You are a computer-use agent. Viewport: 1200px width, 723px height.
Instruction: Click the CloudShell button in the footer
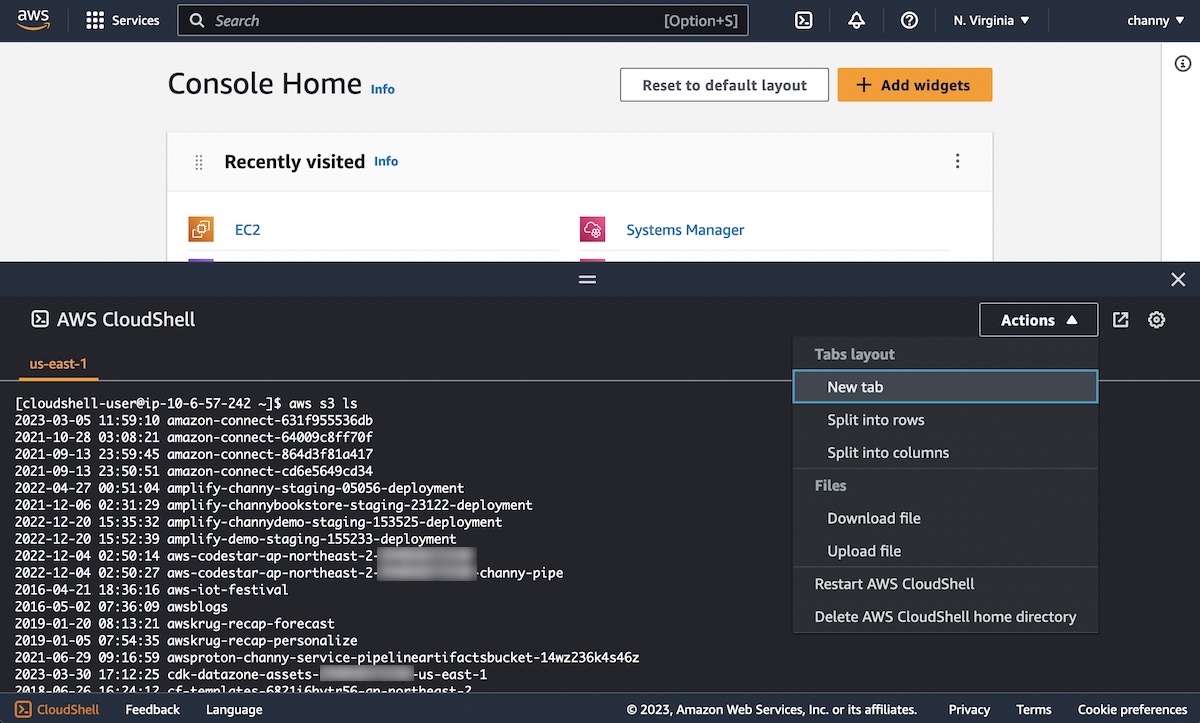58,710
